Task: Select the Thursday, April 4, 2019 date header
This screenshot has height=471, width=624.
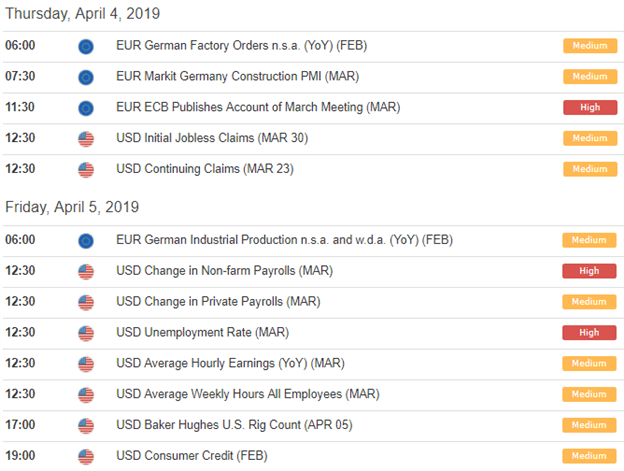Action: (x=82, y=14)
